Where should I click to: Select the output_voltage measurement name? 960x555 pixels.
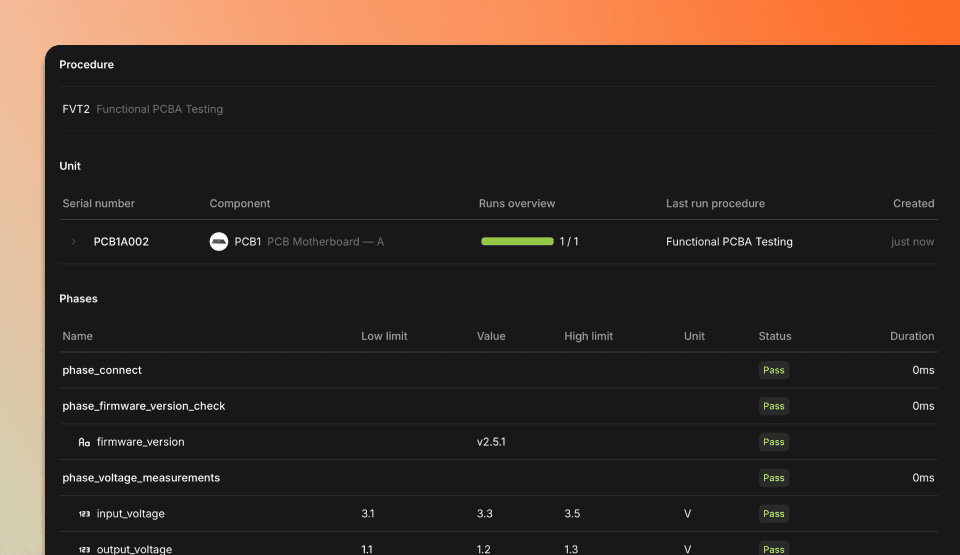pos(135,549)
